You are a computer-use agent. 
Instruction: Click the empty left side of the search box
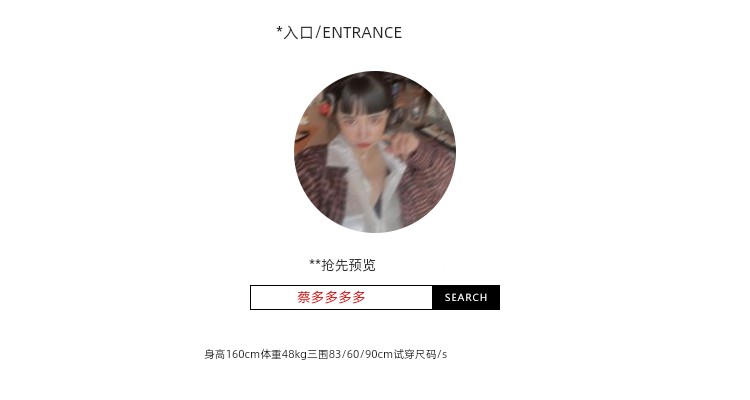273,298
